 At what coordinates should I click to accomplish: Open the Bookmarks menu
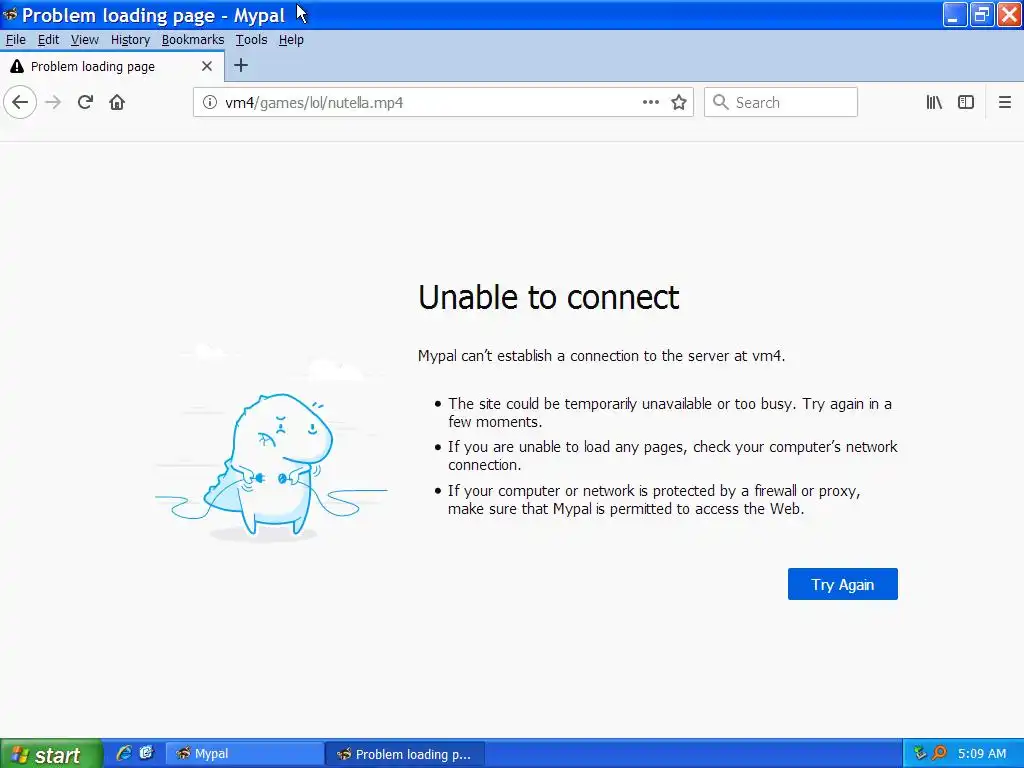pos(193,40)
